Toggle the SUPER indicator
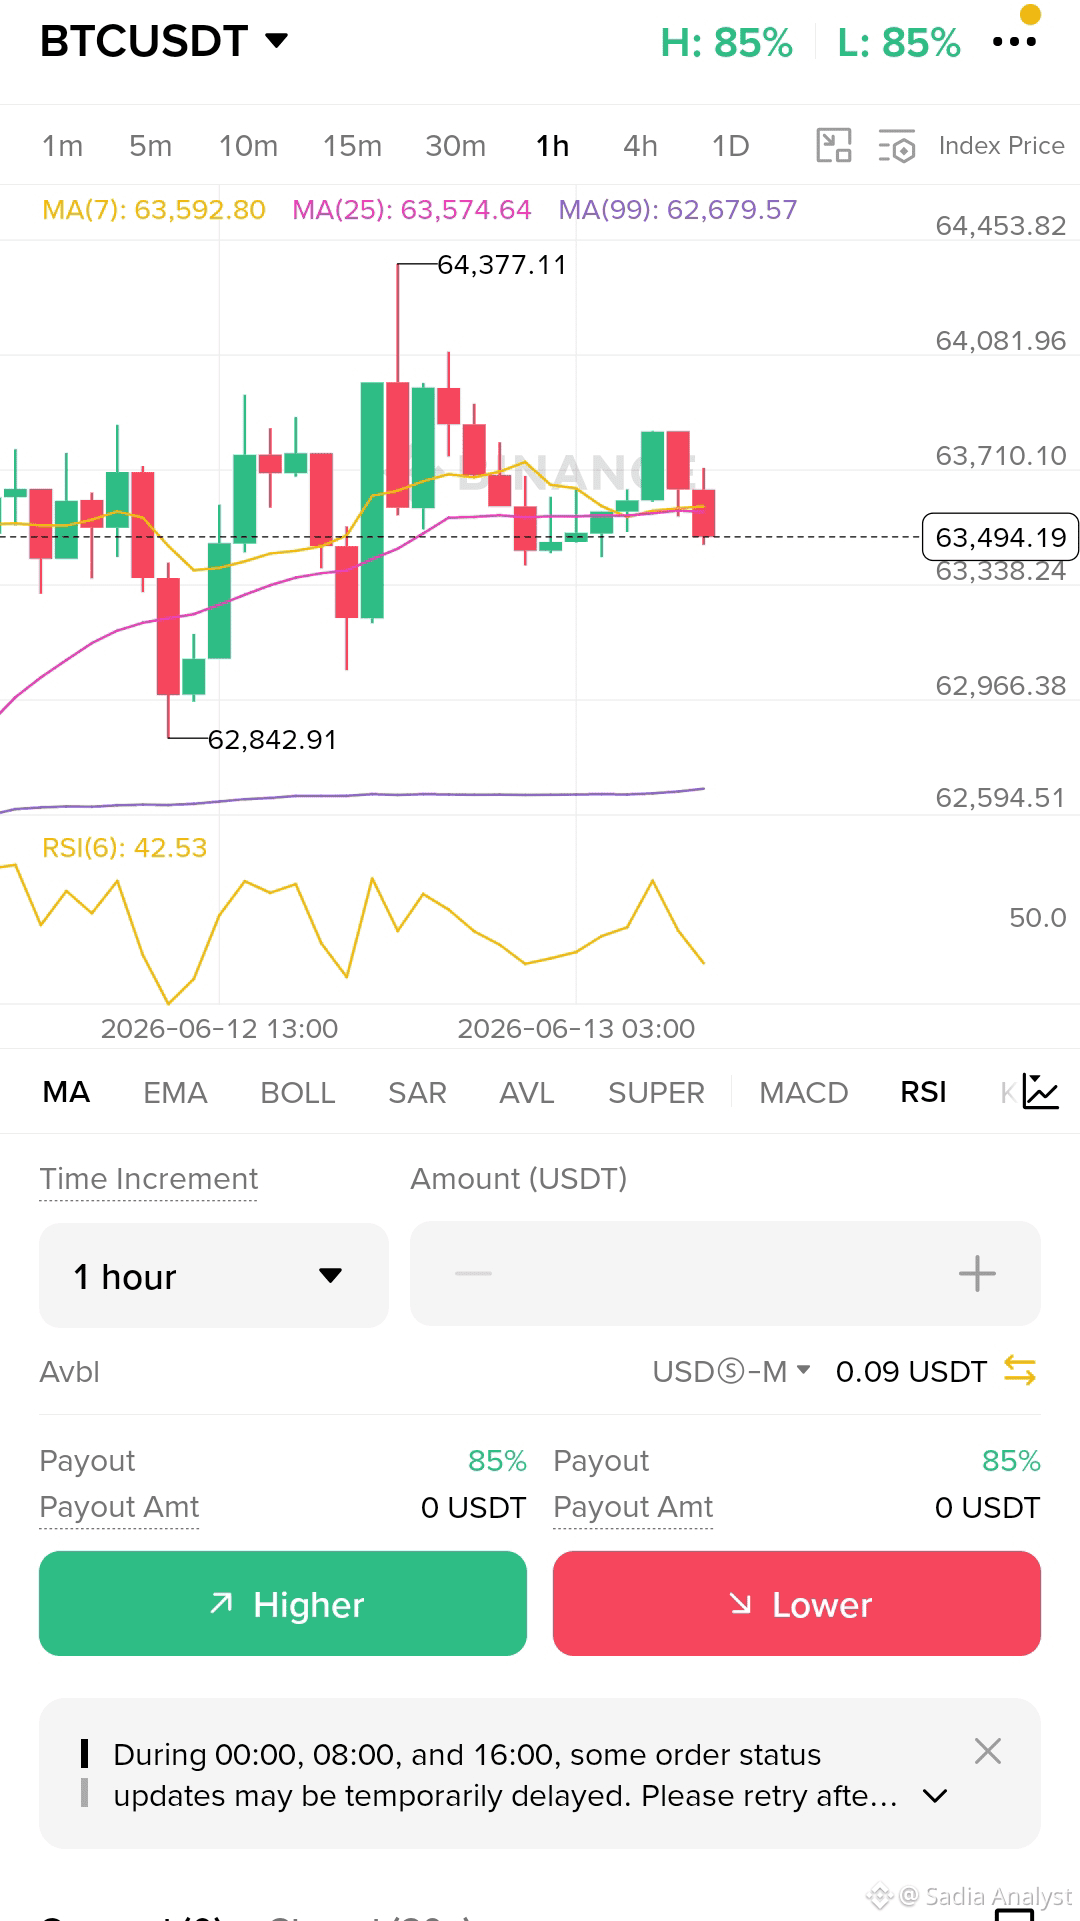The image size is (1080, 1921). [656, 1092]
